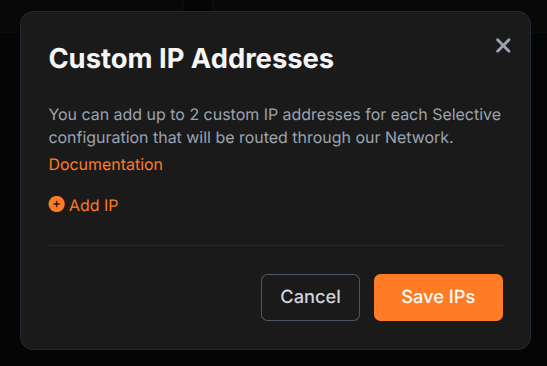This screenshot has width=547, height=366.
Task: Click the word Network in the description
Action: point(417,137)
